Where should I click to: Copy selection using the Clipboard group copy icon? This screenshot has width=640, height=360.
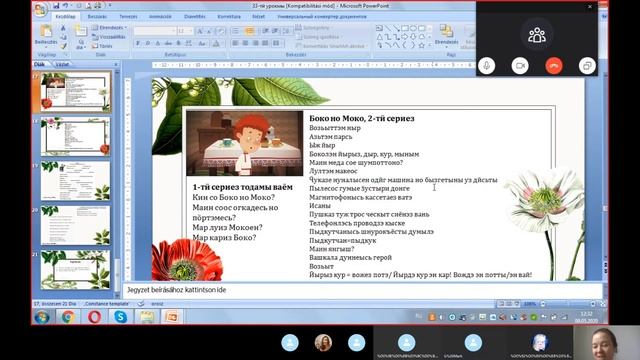pos(63,37)
